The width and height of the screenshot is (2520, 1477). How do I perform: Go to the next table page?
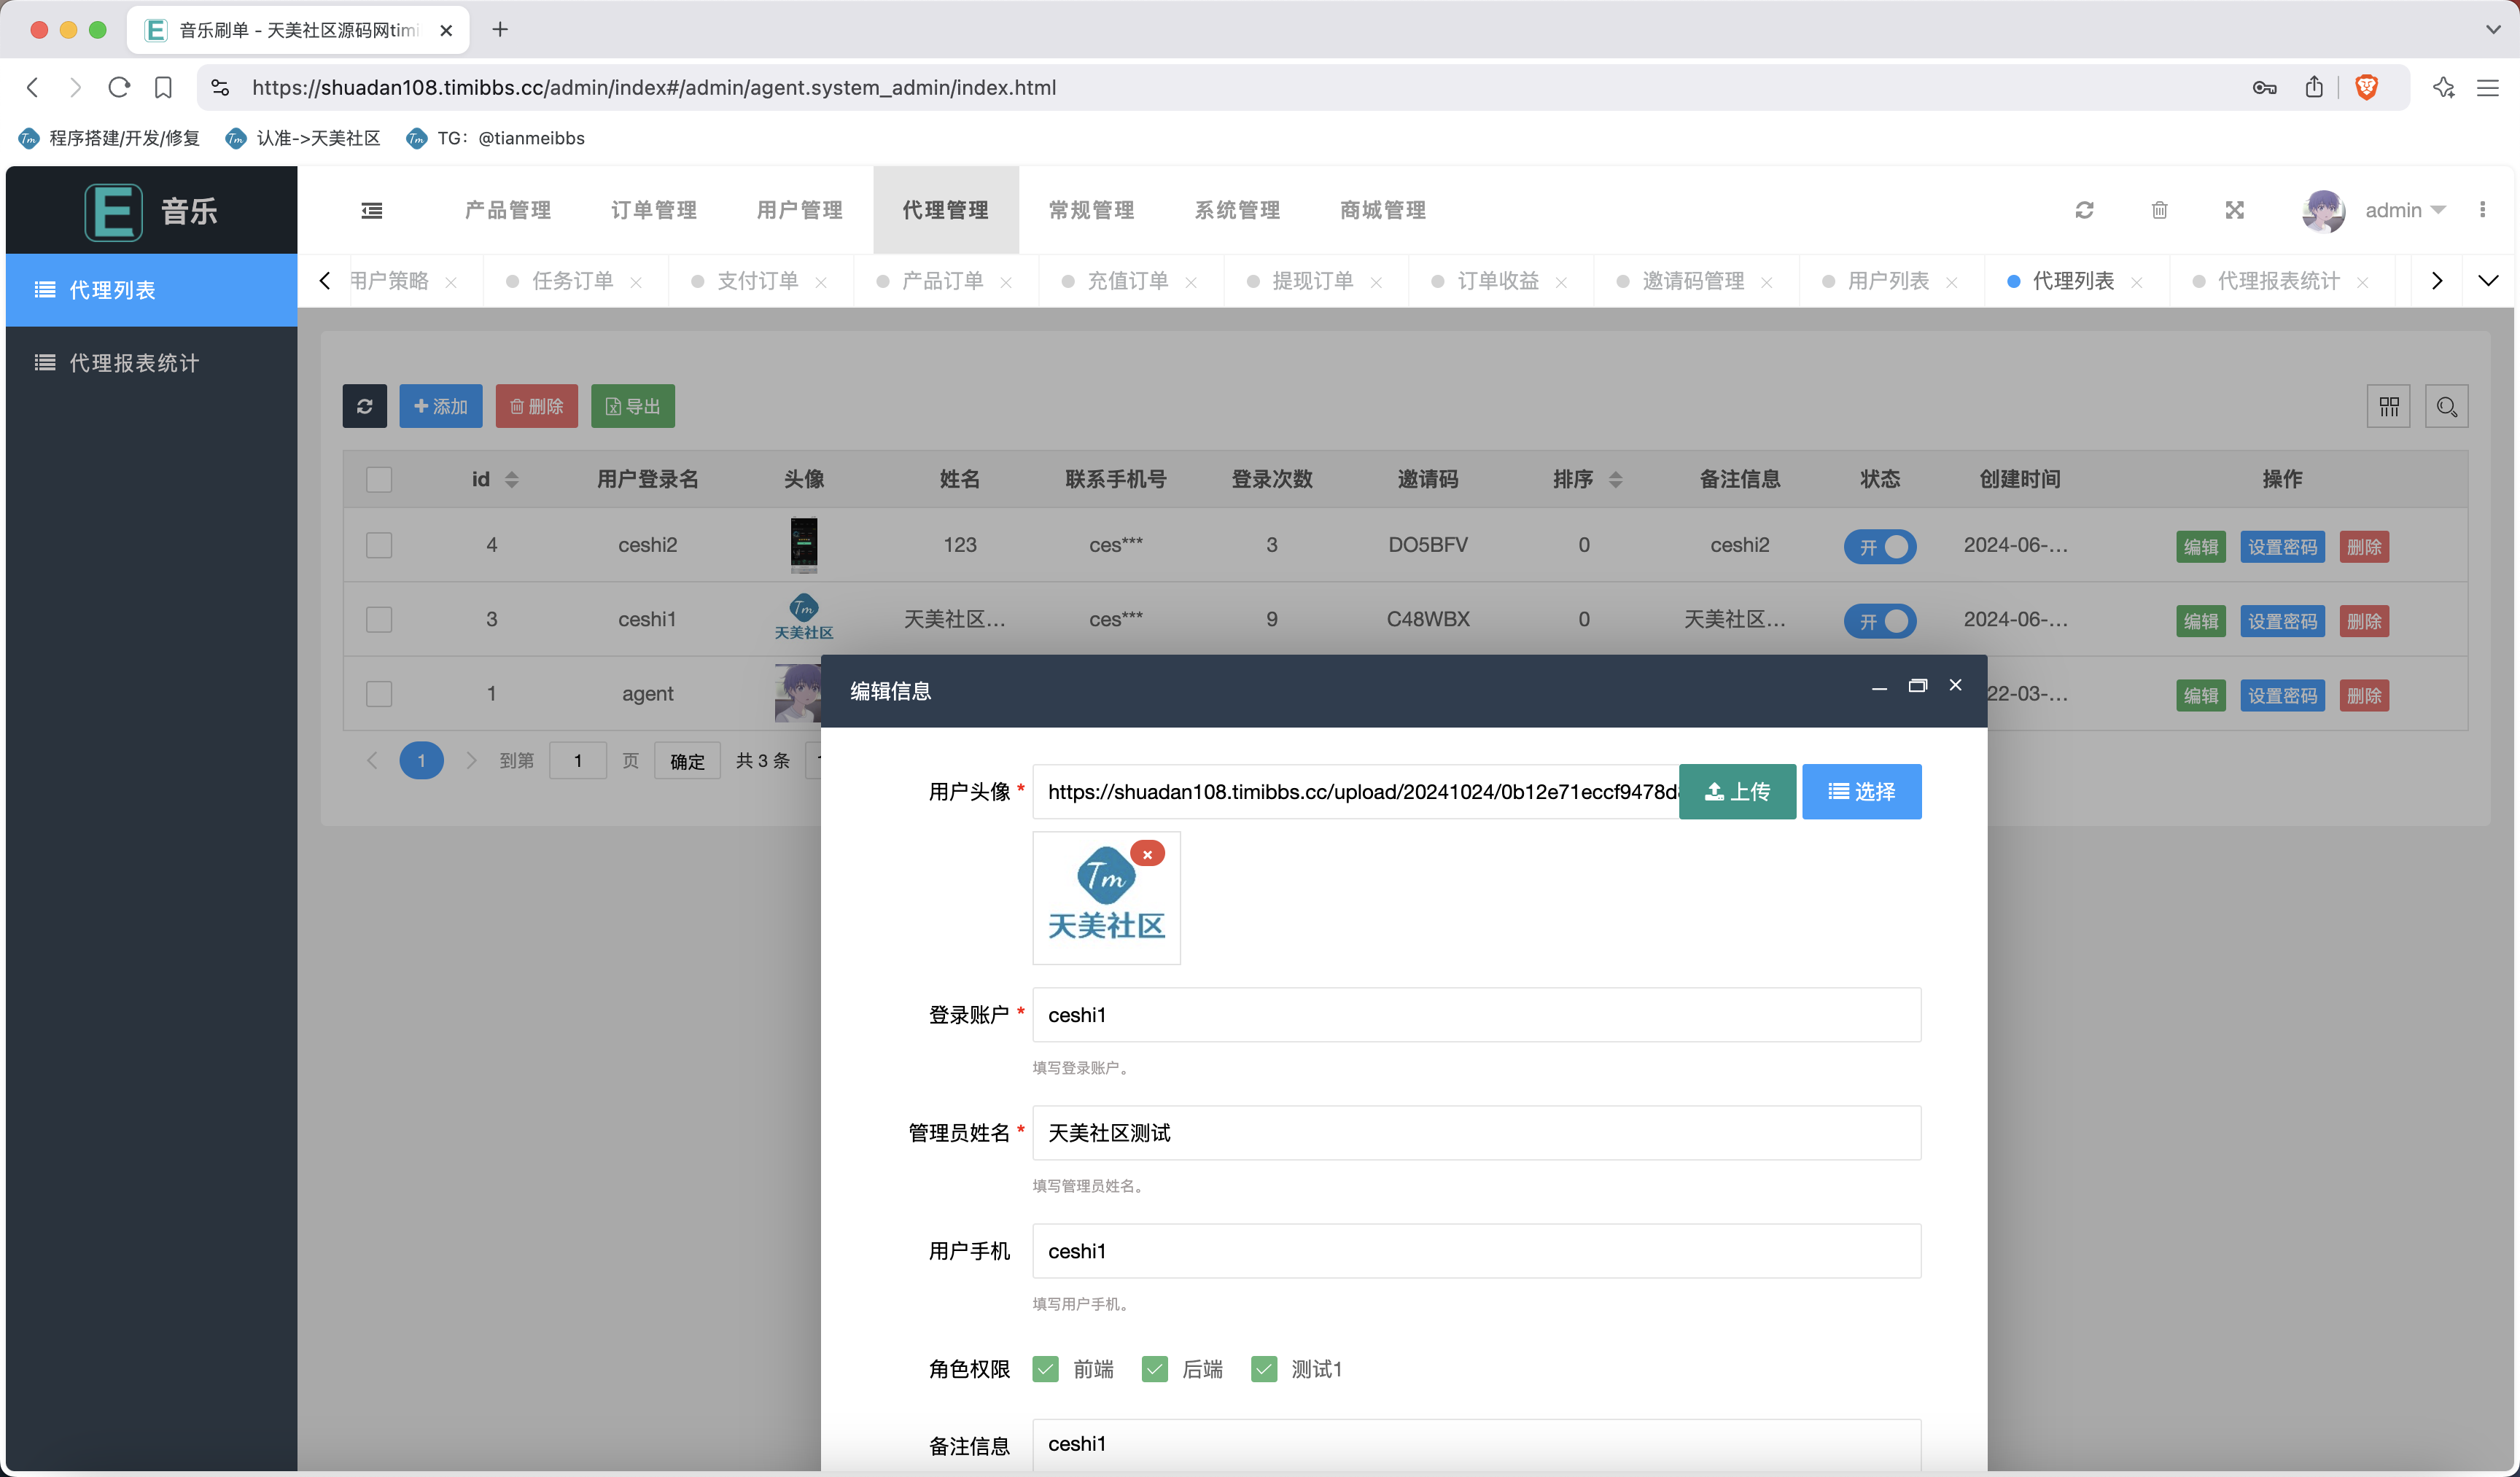471,761
